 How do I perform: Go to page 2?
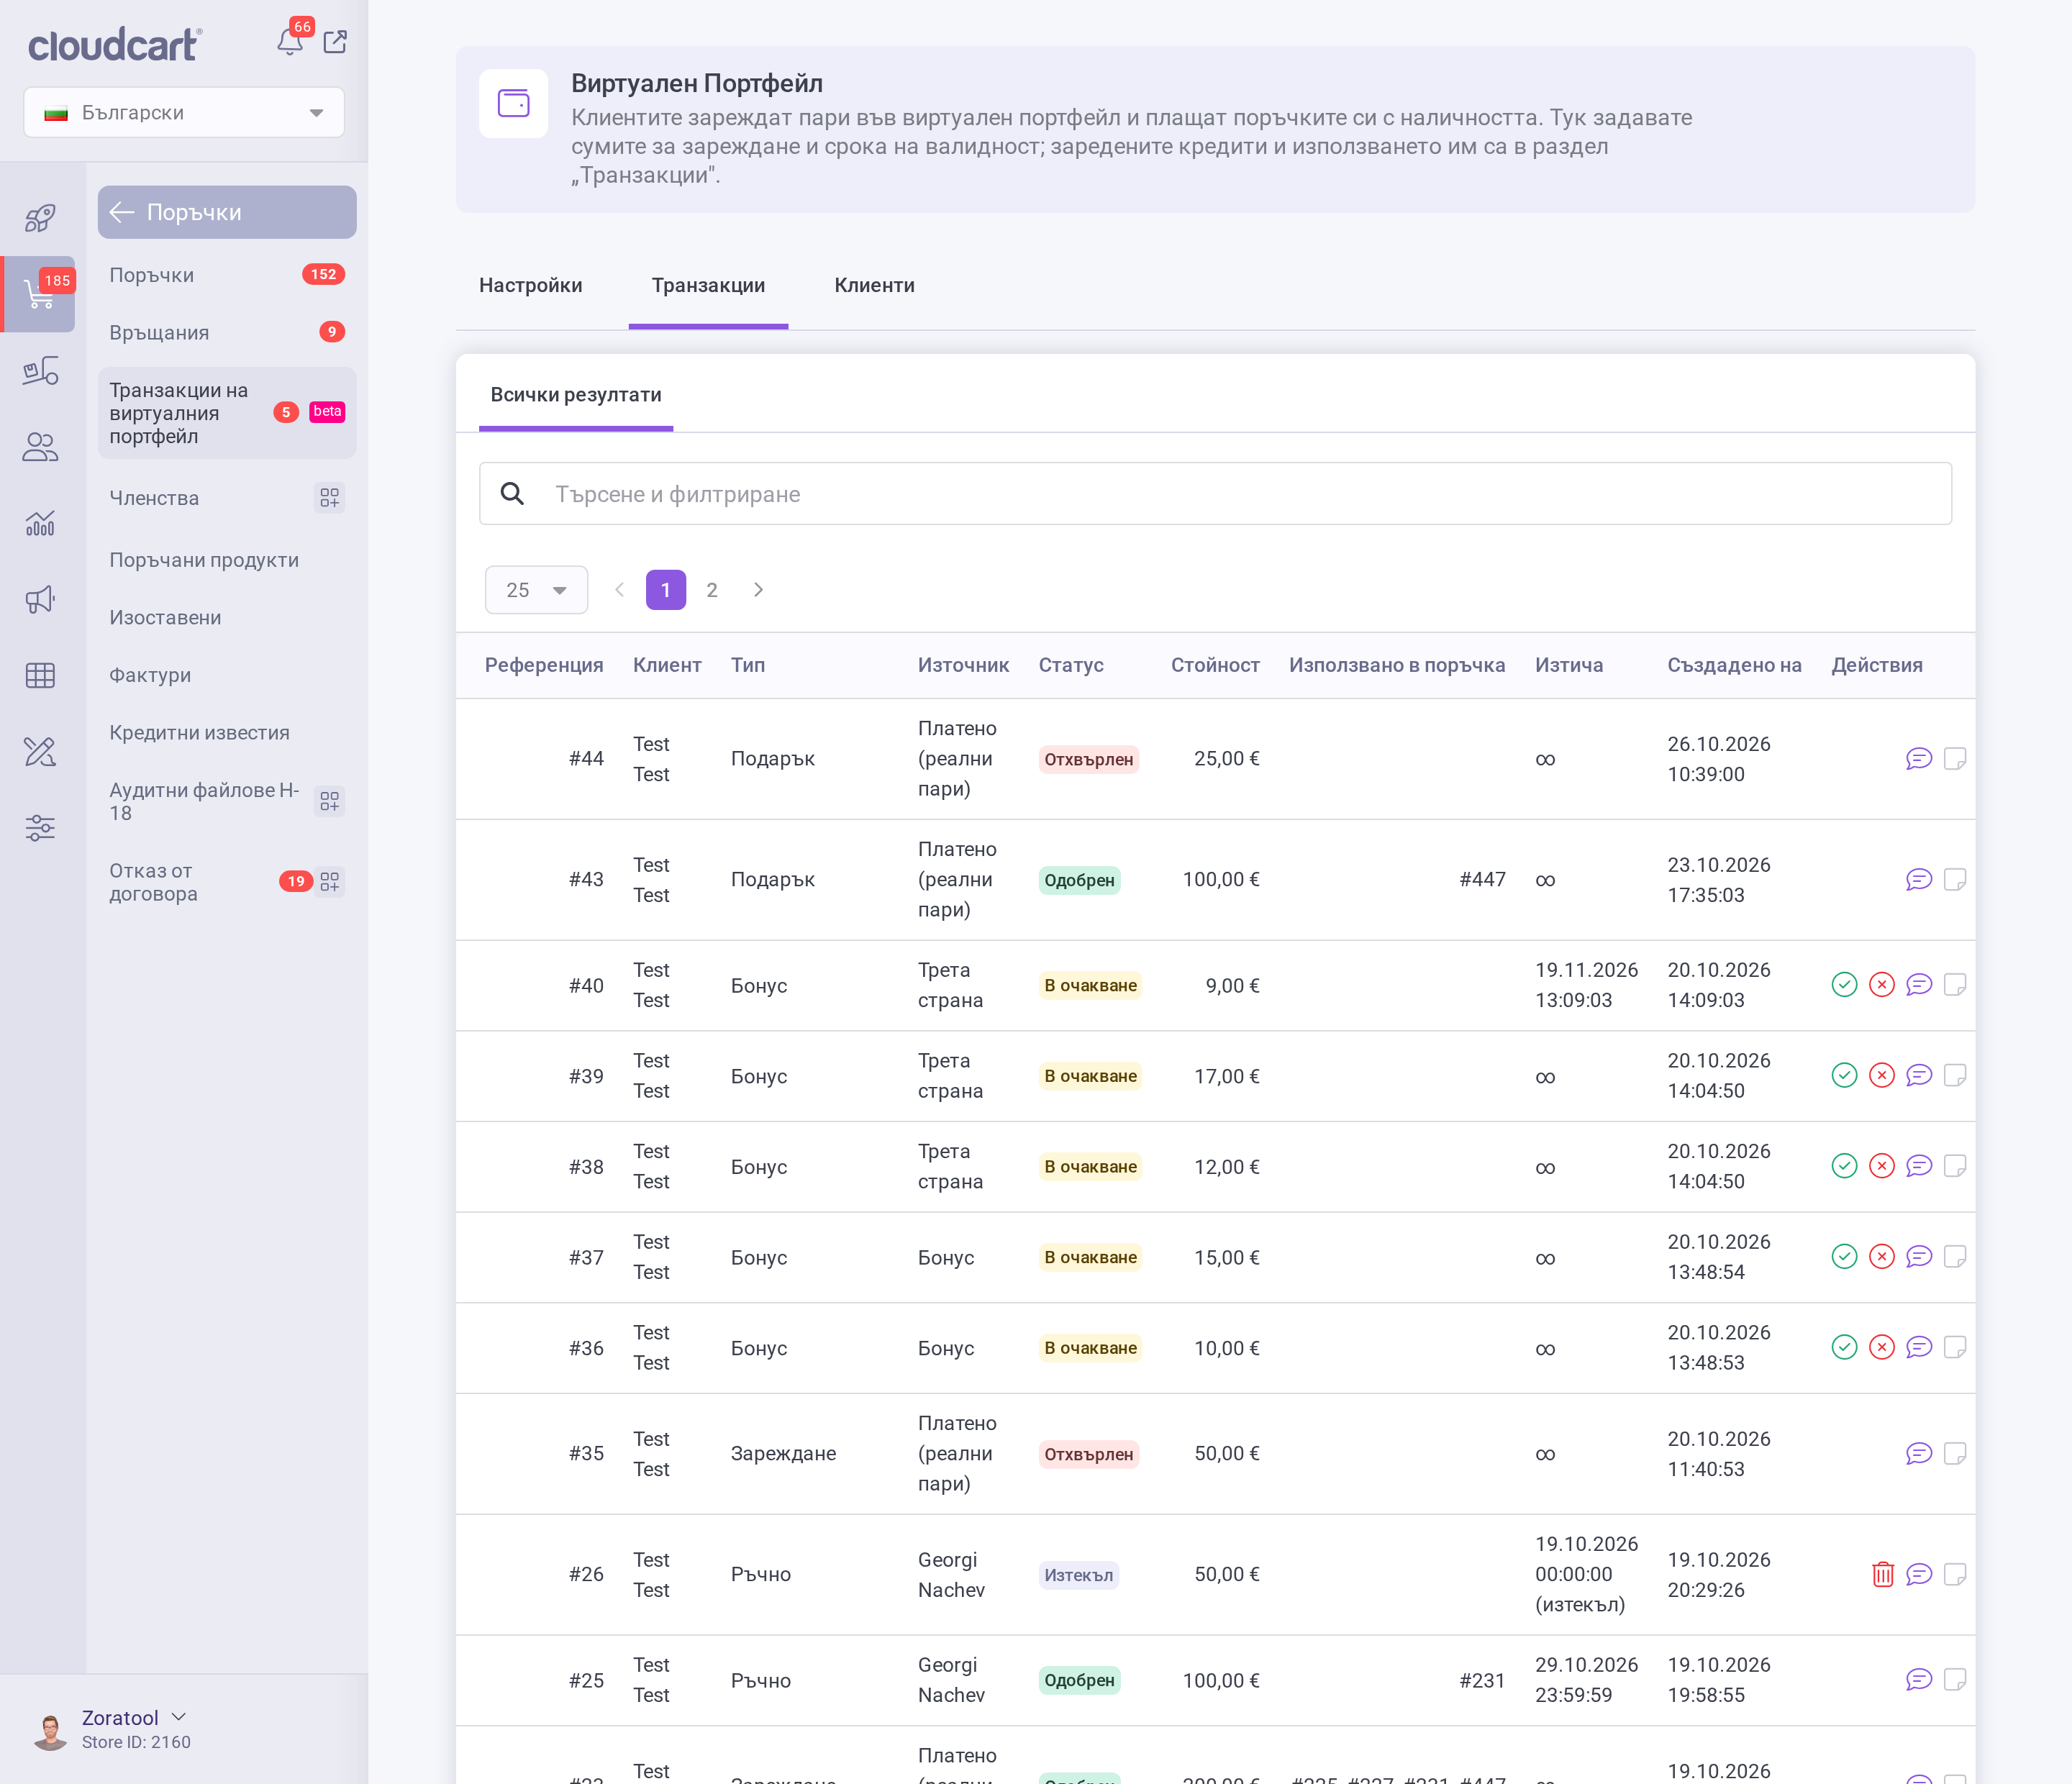712,590
